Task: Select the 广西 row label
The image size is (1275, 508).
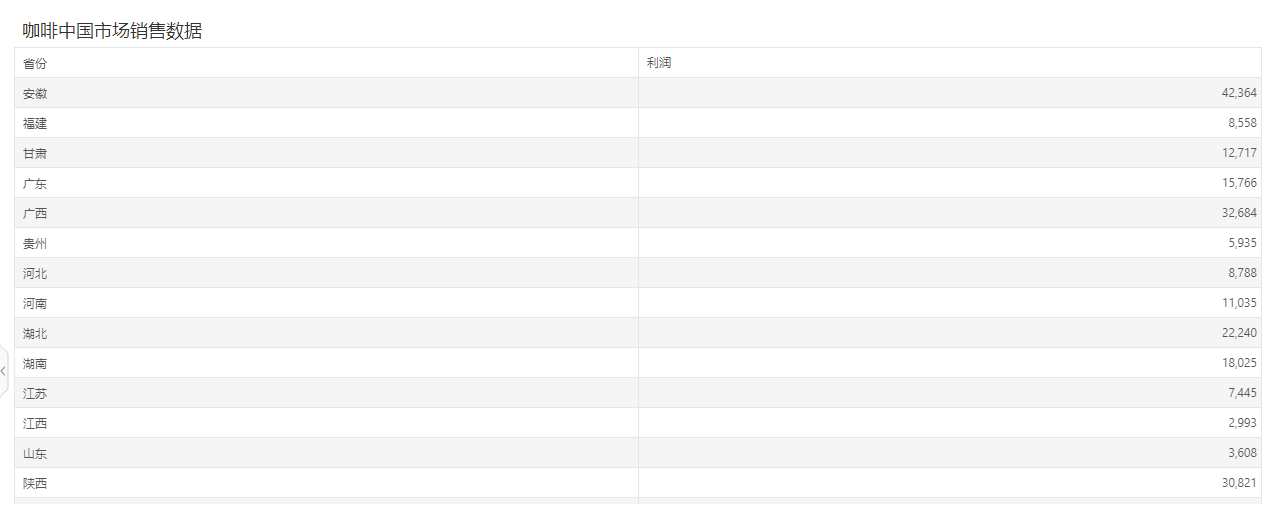Action: (35, 213)
